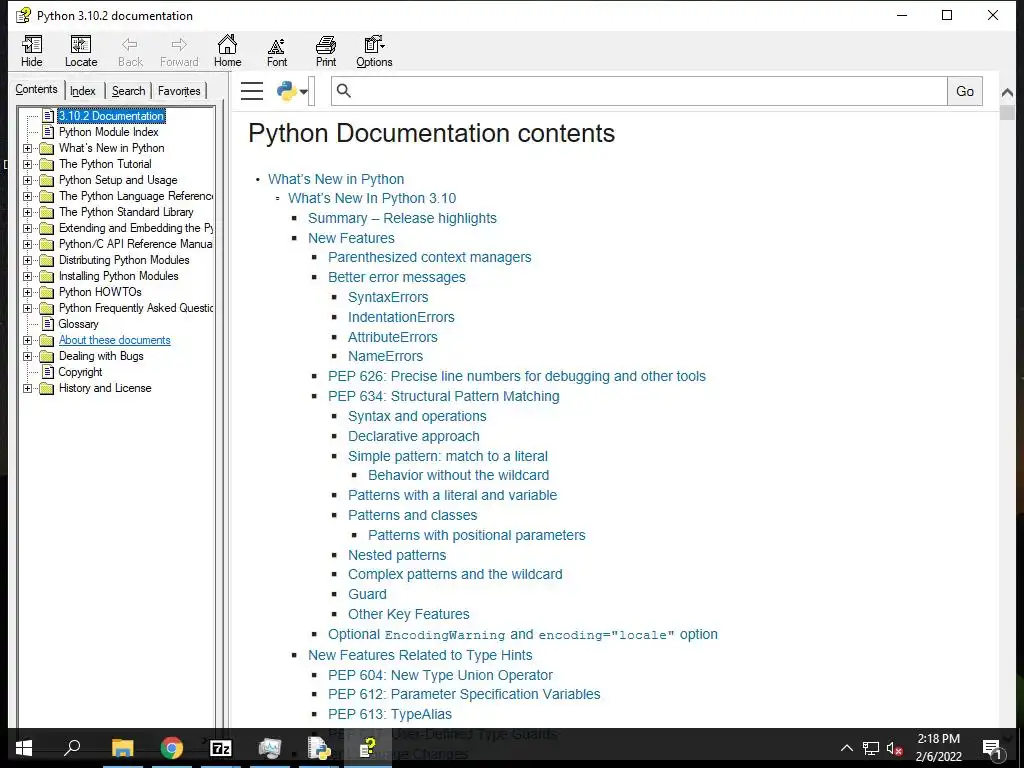1024x768 pixels.
Task: Open the Guard link
Action: tap(367, 594)
